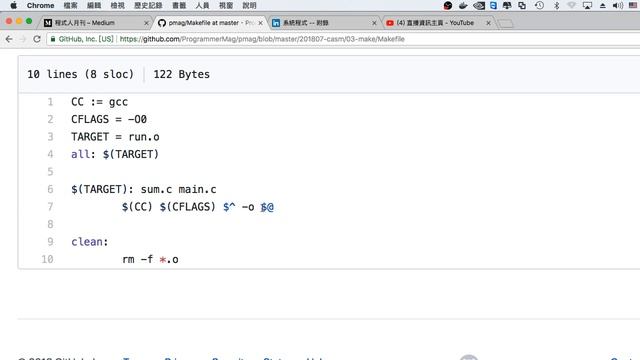
Task: Open a new tab with the new-tab button
Action: click(x=505, y=23)
